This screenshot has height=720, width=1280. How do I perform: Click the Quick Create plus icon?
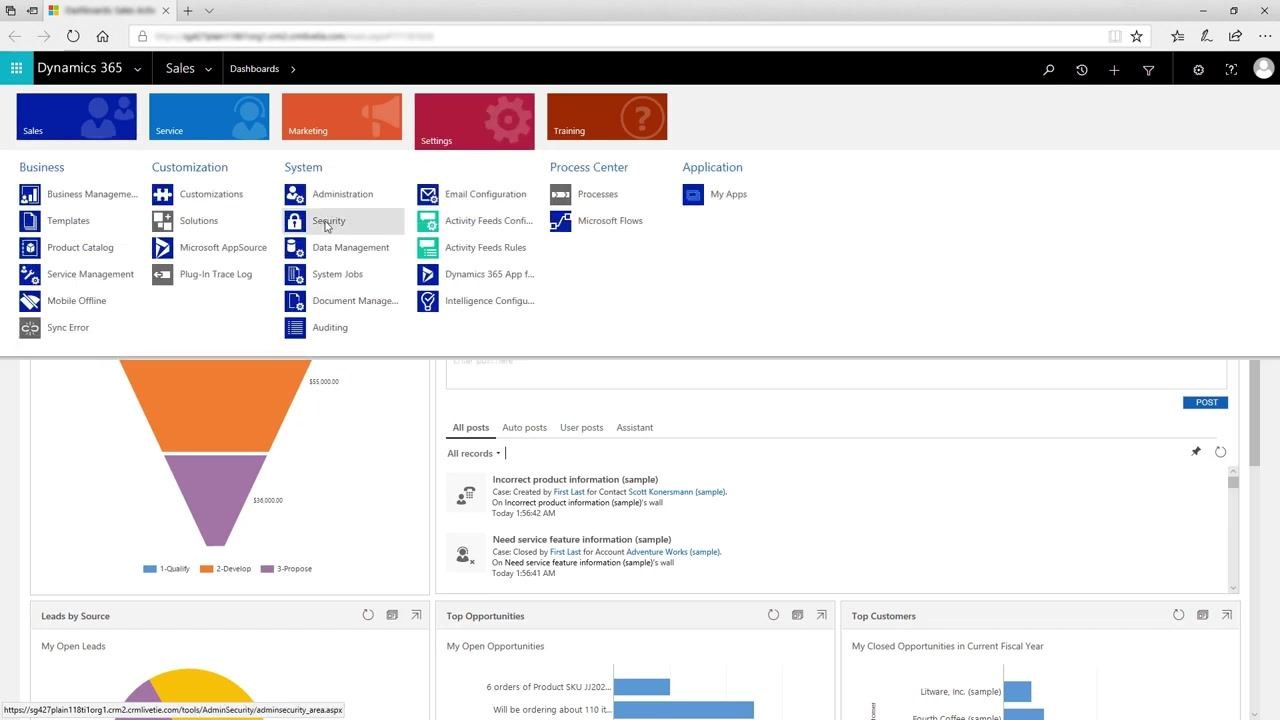pos(1114,70)
